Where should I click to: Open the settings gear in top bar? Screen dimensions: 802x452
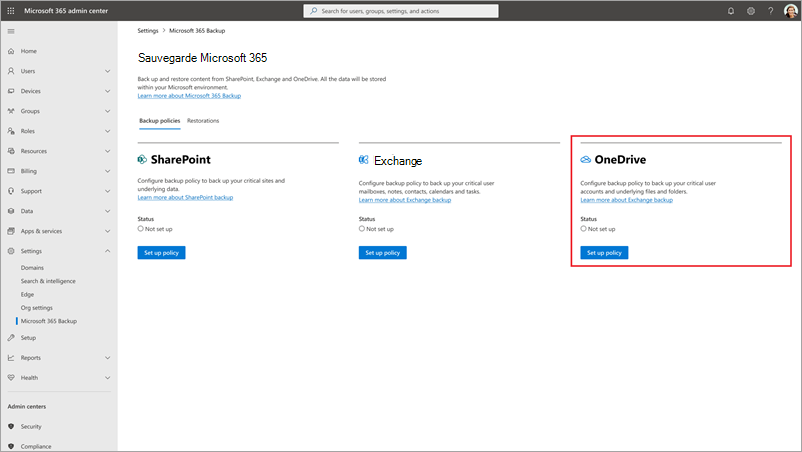[751, 11]
